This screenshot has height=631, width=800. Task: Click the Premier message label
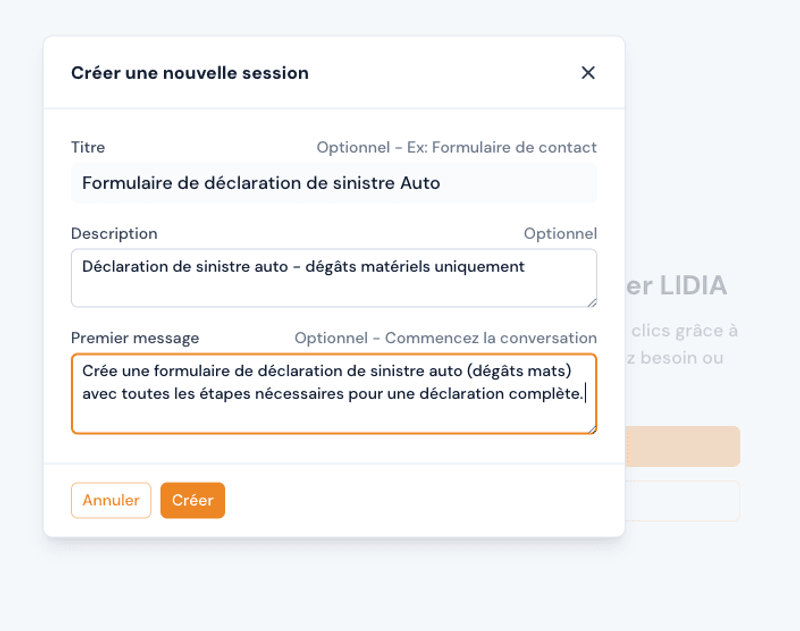(x=135, y=338)
